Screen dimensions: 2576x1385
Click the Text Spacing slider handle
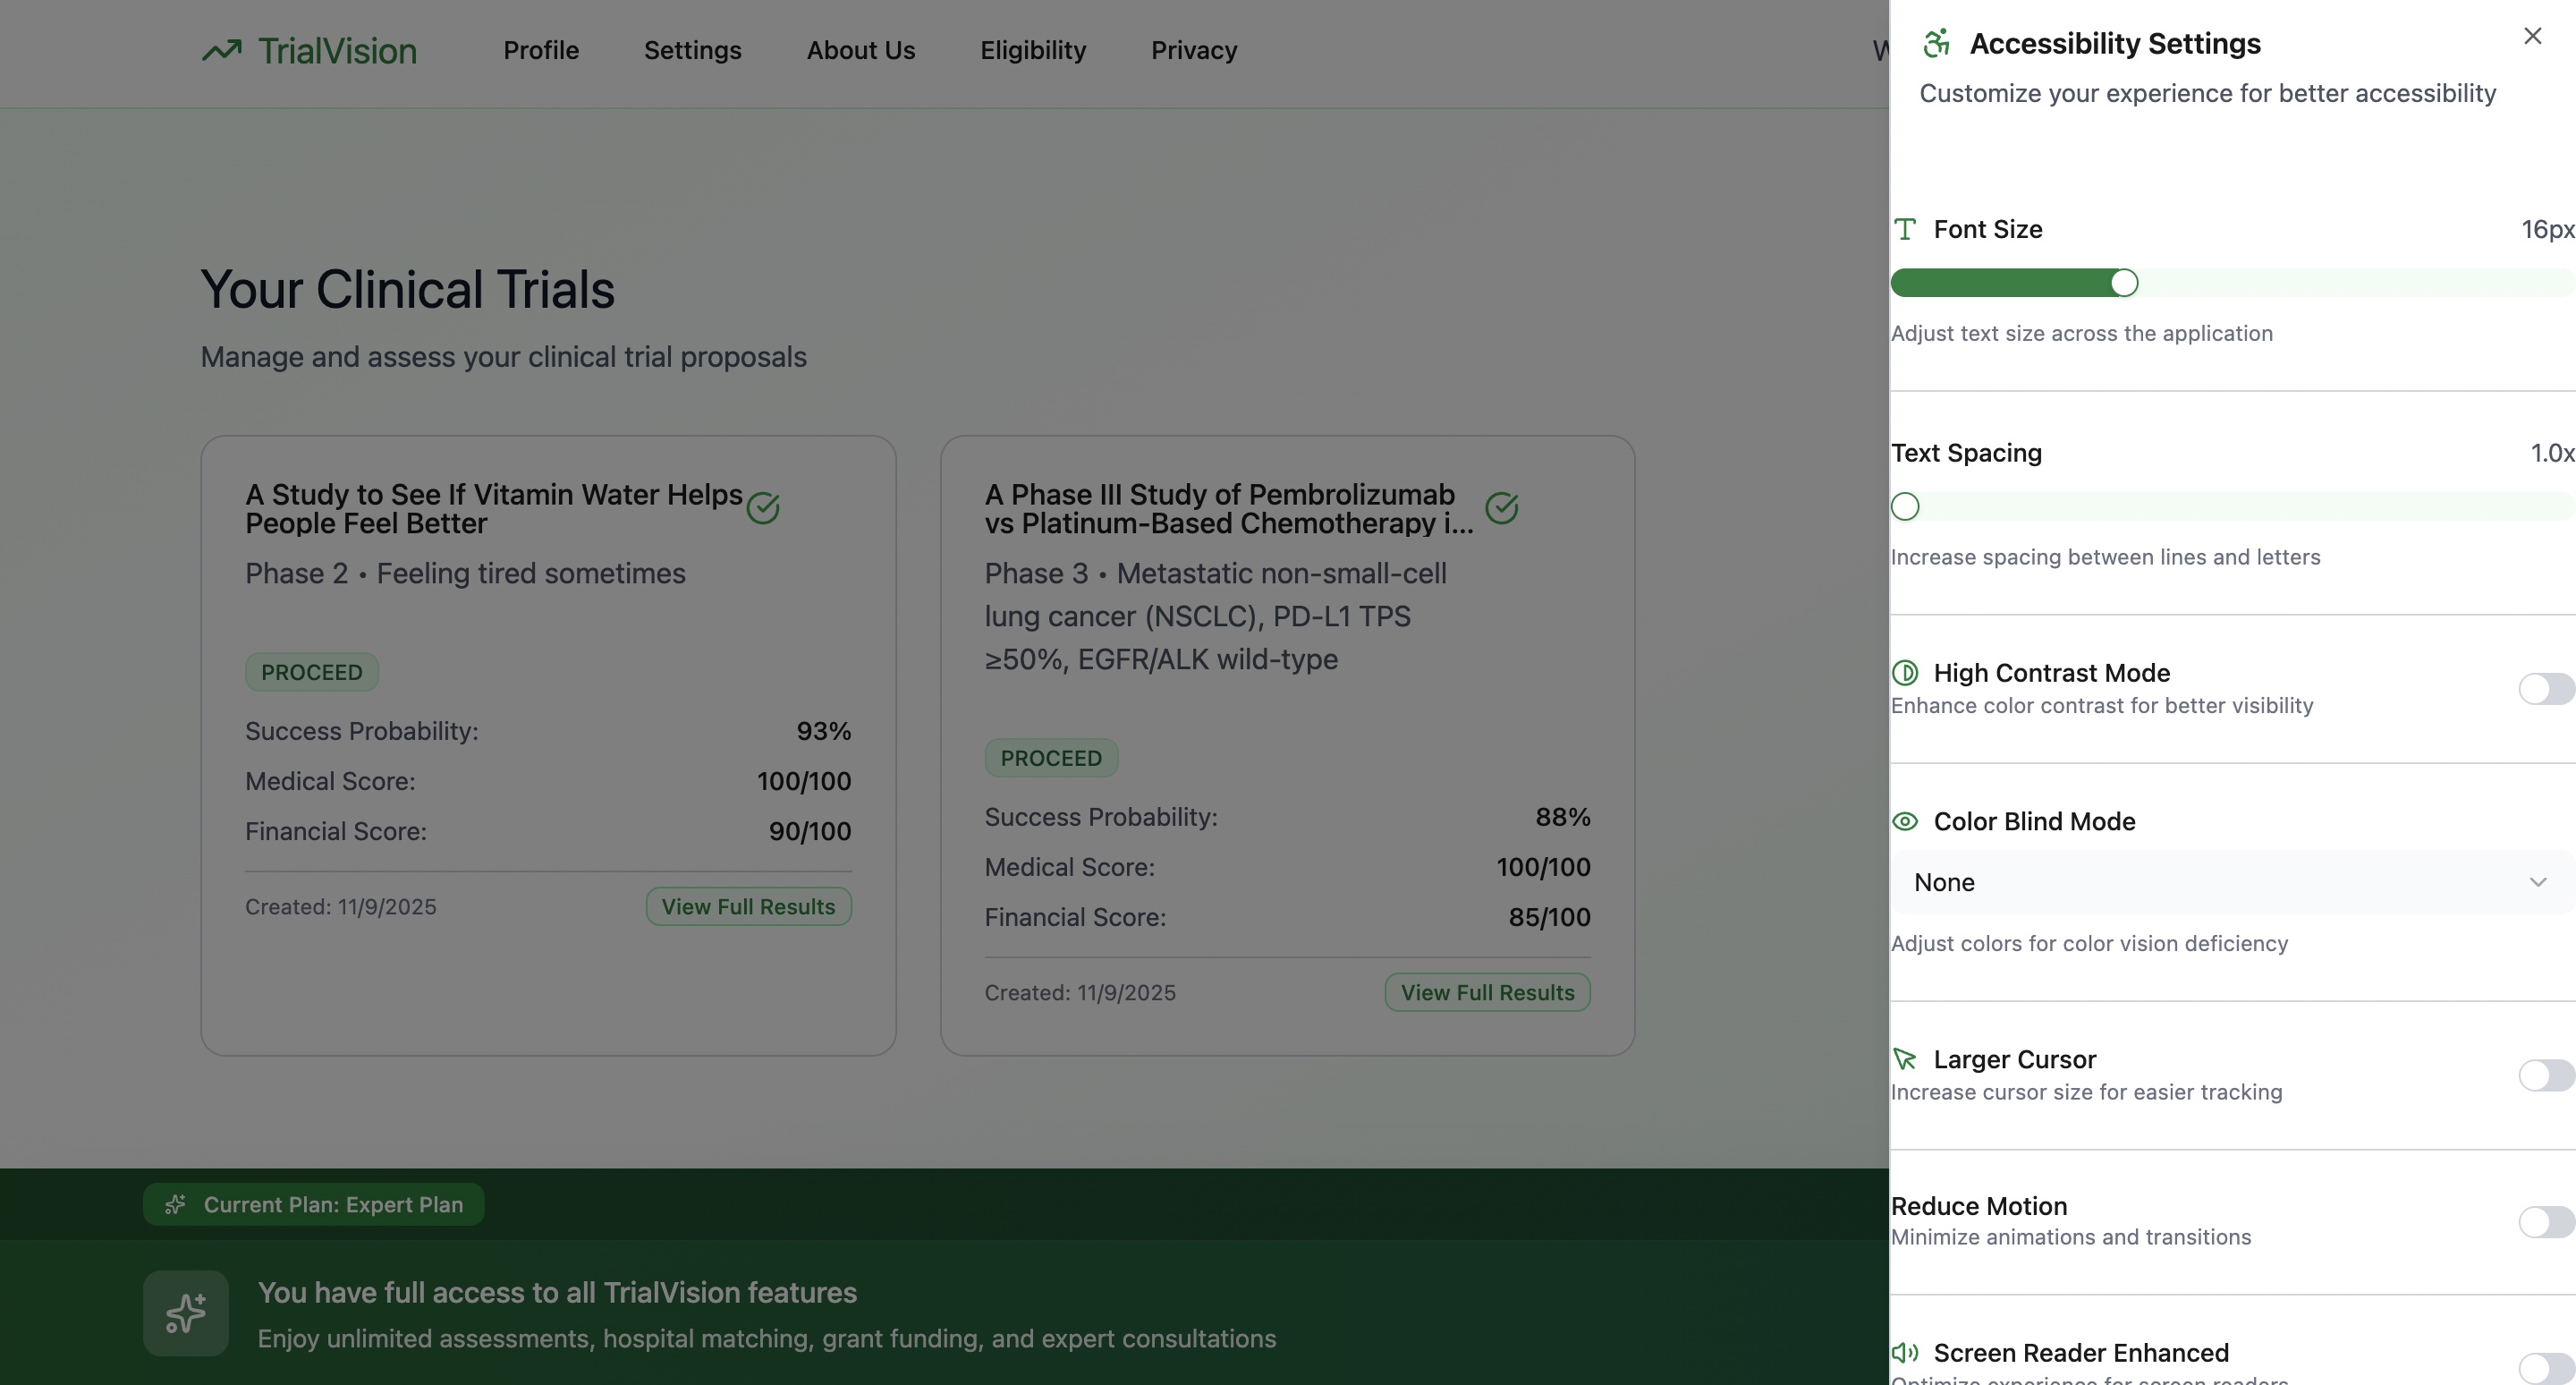(1905, 507)
